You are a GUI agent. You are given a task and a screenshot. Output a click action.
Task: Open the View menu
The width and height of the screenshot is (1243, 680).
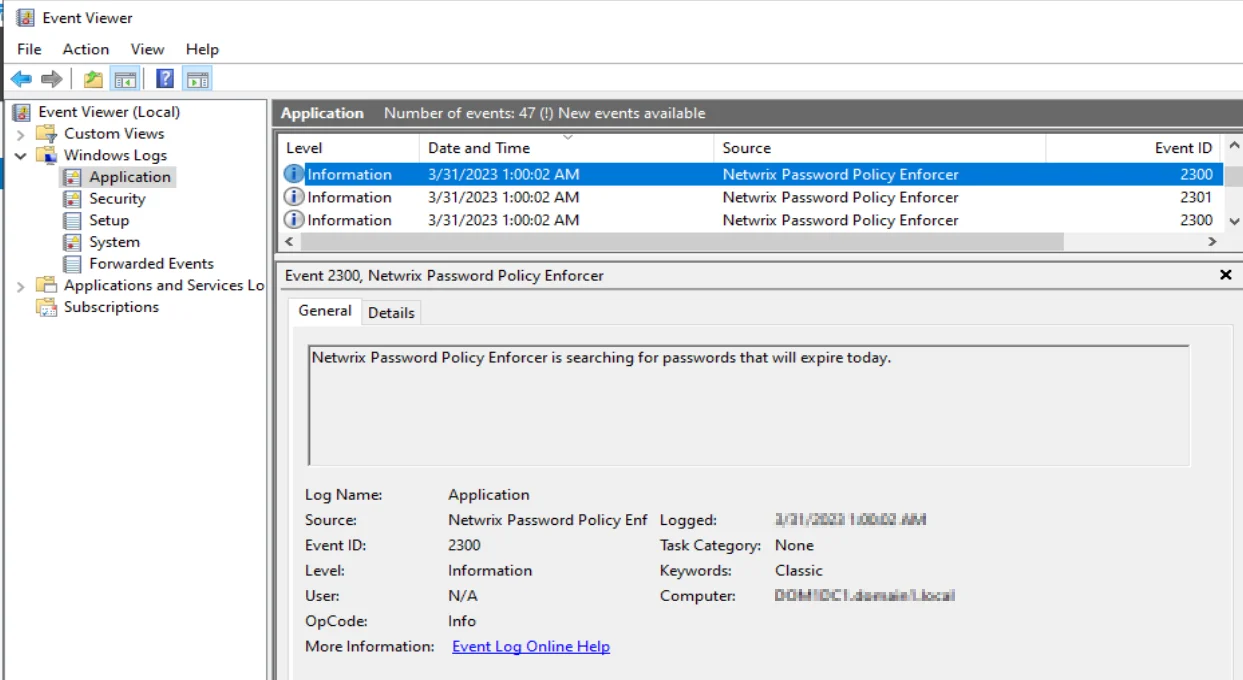[x=147, y=49]
